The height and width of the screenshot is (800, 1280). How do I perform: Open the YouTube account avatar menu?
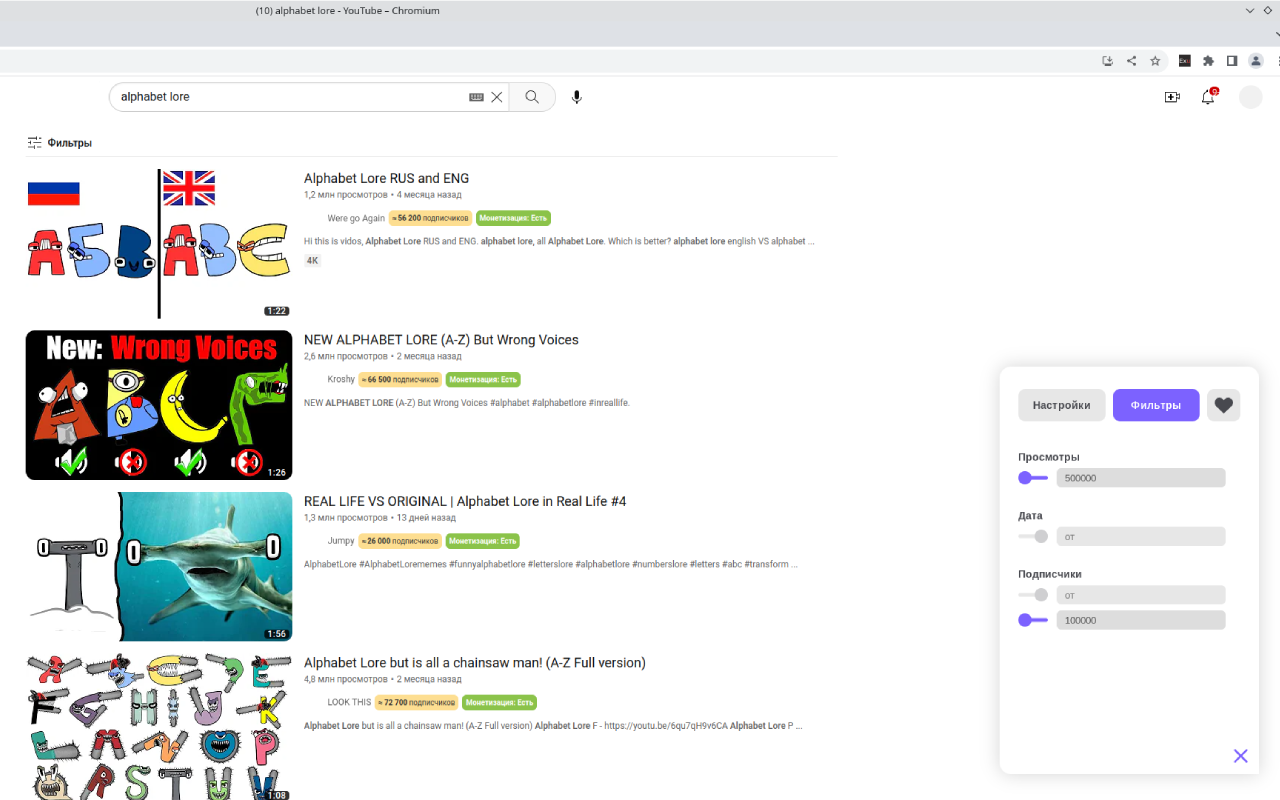pyautogui.click(x=1251, y=97)
